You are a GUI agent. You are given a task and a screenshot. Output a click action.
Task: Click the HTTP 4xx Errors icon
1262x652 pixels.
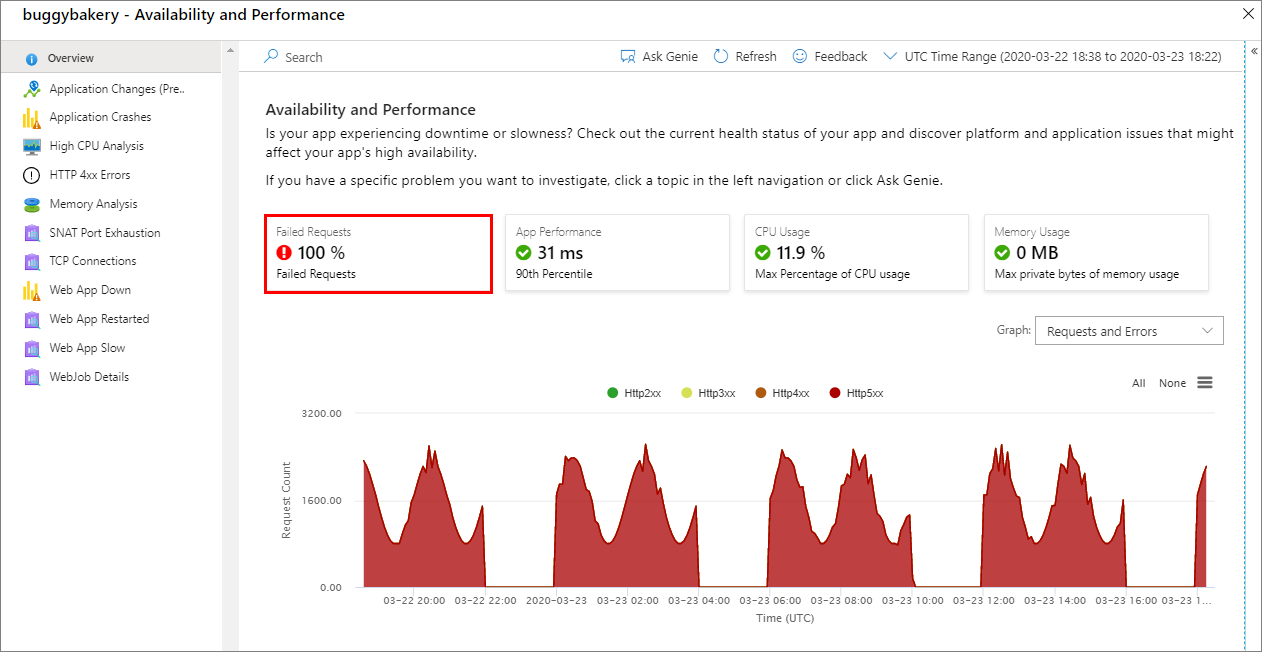click(32, 175)
